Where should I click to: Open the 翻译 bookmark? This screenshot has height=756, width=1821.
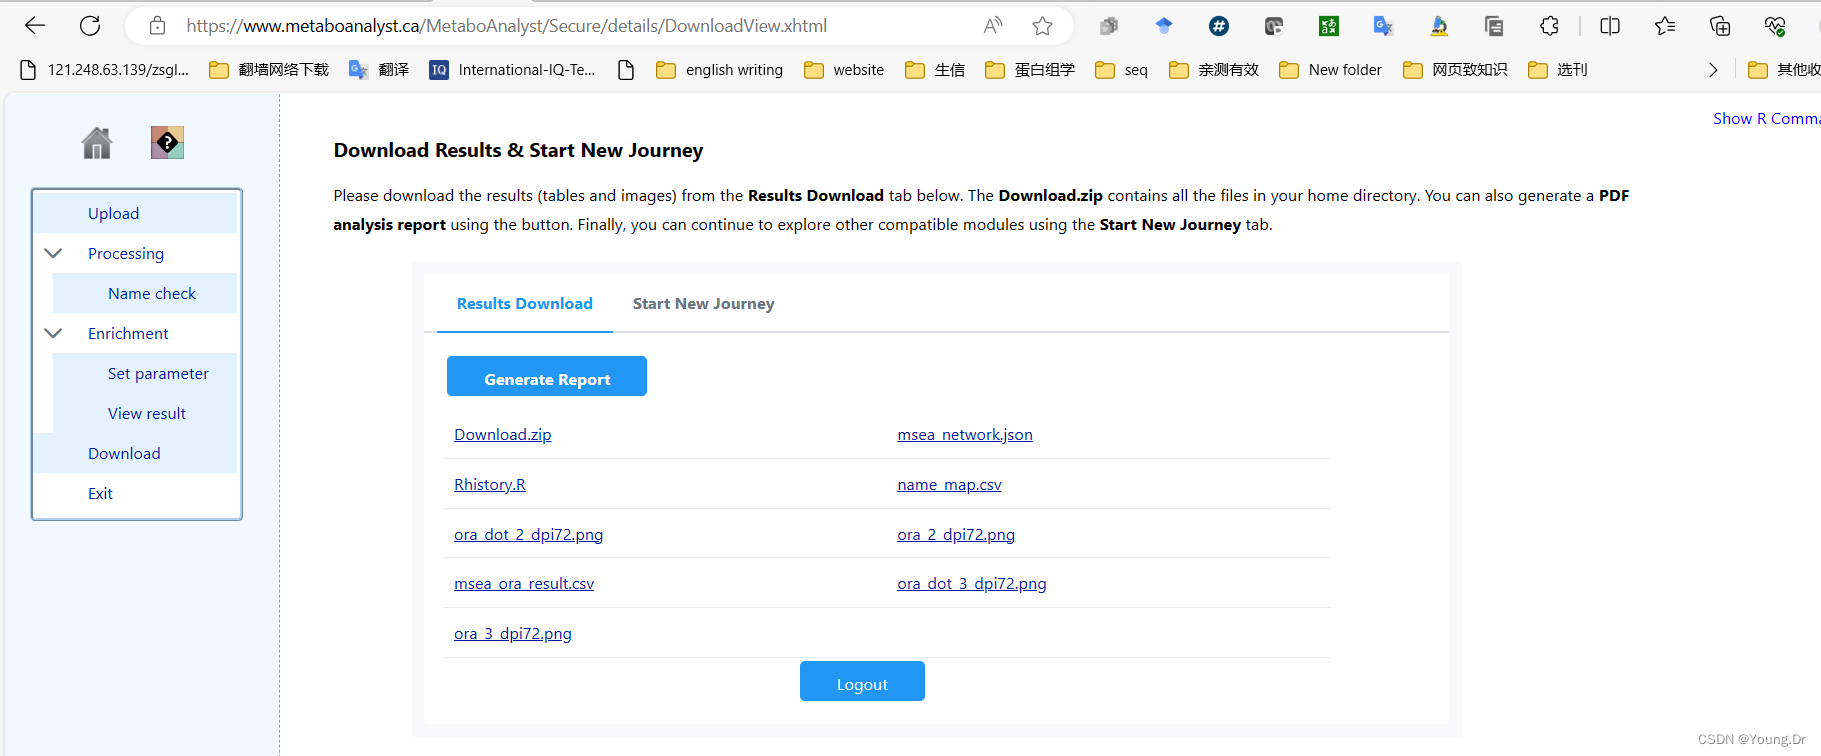[x=379, y=70]
